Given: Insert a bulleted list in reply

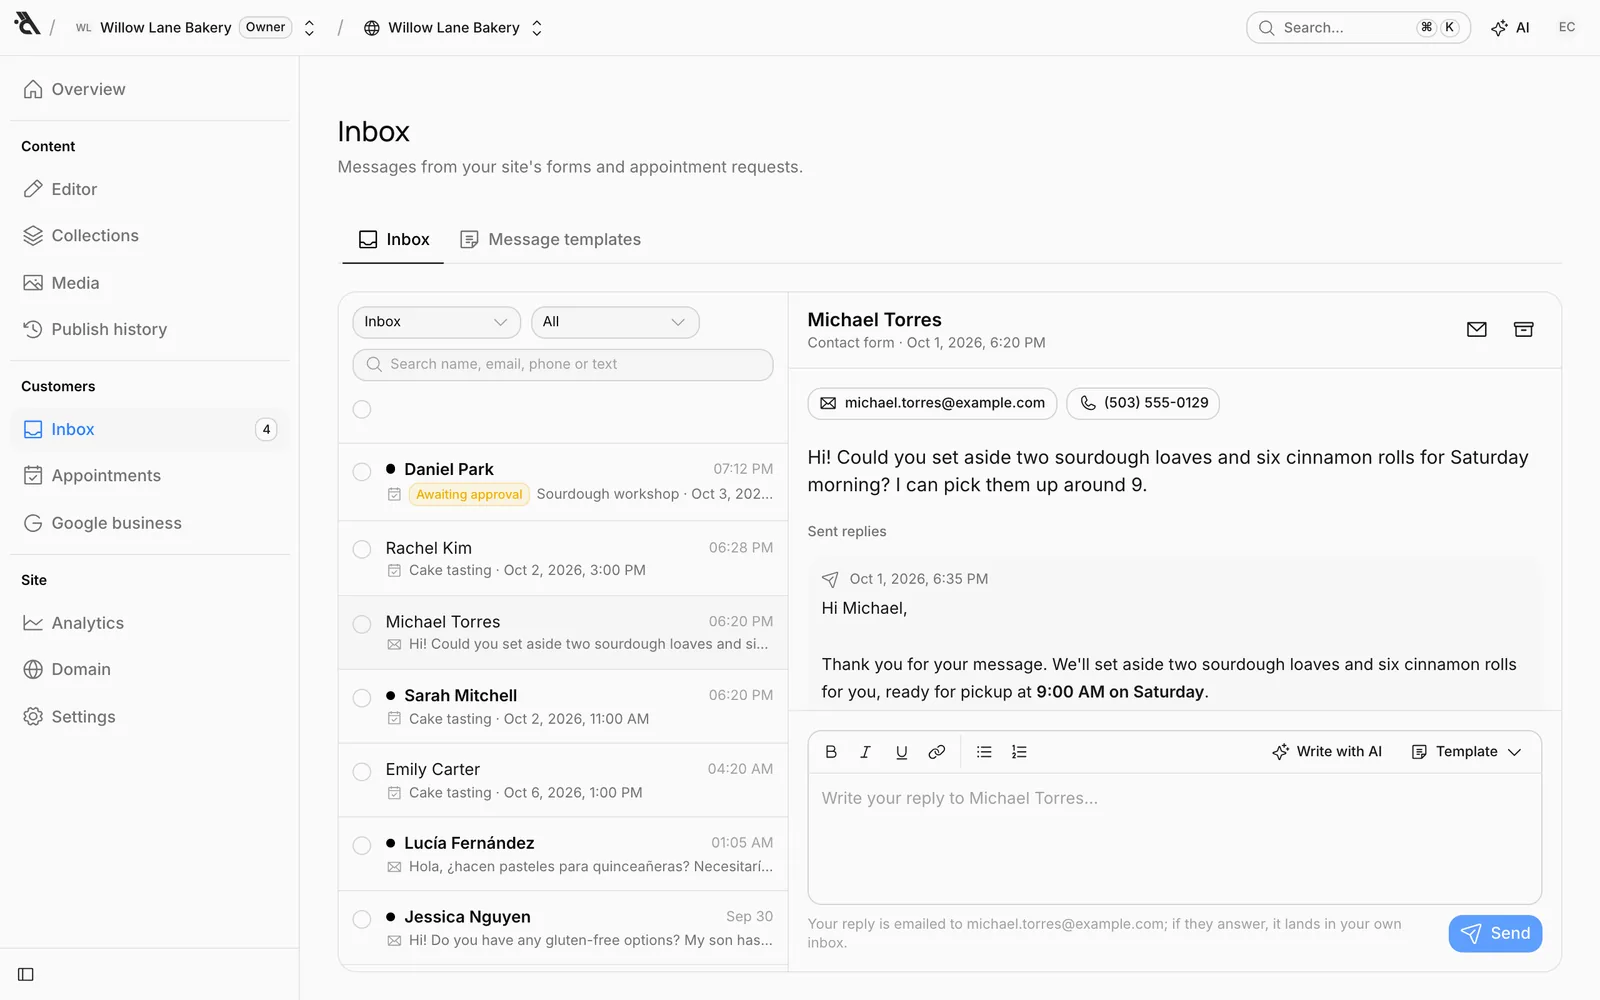Looking at the screenshot, I should tap(984, 752).
